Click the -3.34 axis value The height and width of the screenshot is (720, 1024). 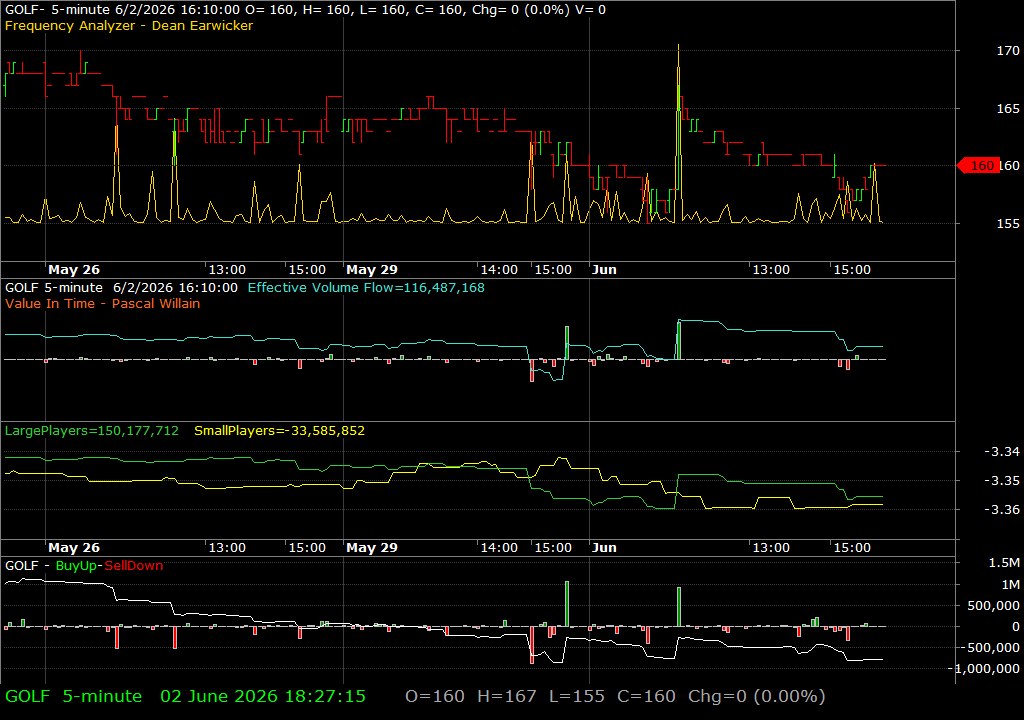tap(1002, 451)
